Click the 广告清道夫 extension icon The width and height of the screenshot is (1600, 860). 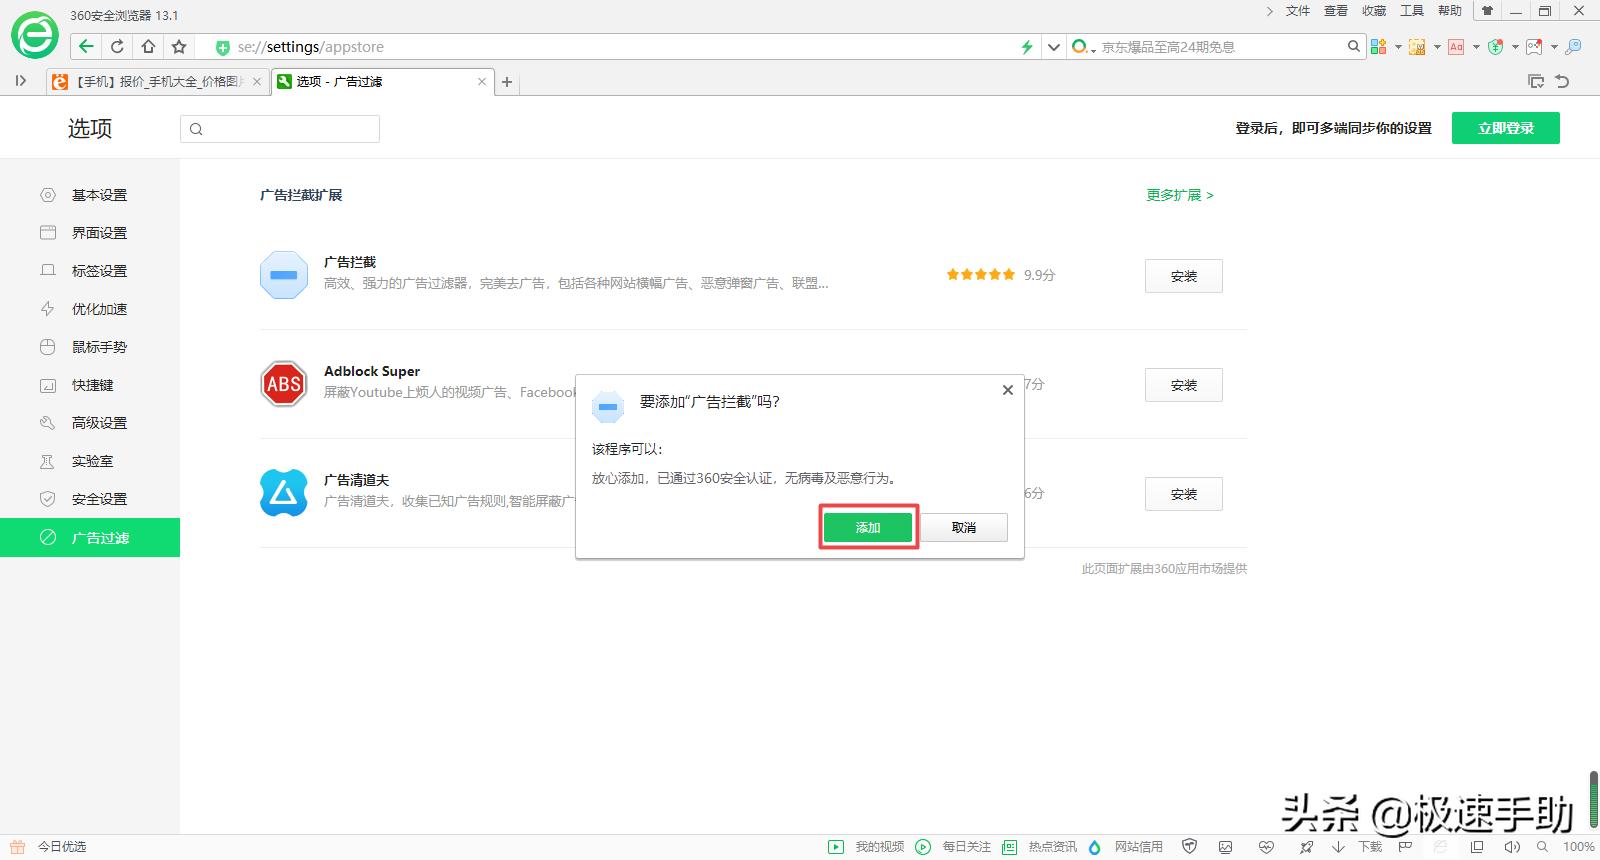coord(284,493)
